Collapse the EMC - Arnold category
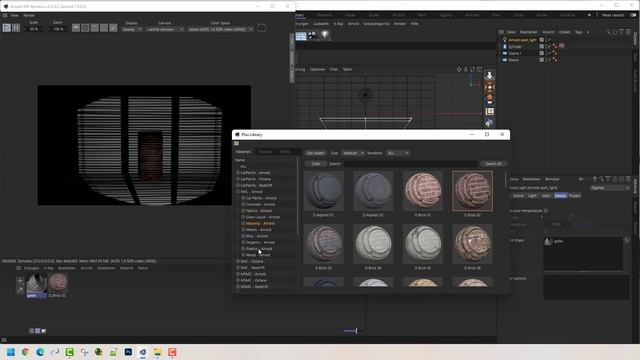 tap(238, 191)
